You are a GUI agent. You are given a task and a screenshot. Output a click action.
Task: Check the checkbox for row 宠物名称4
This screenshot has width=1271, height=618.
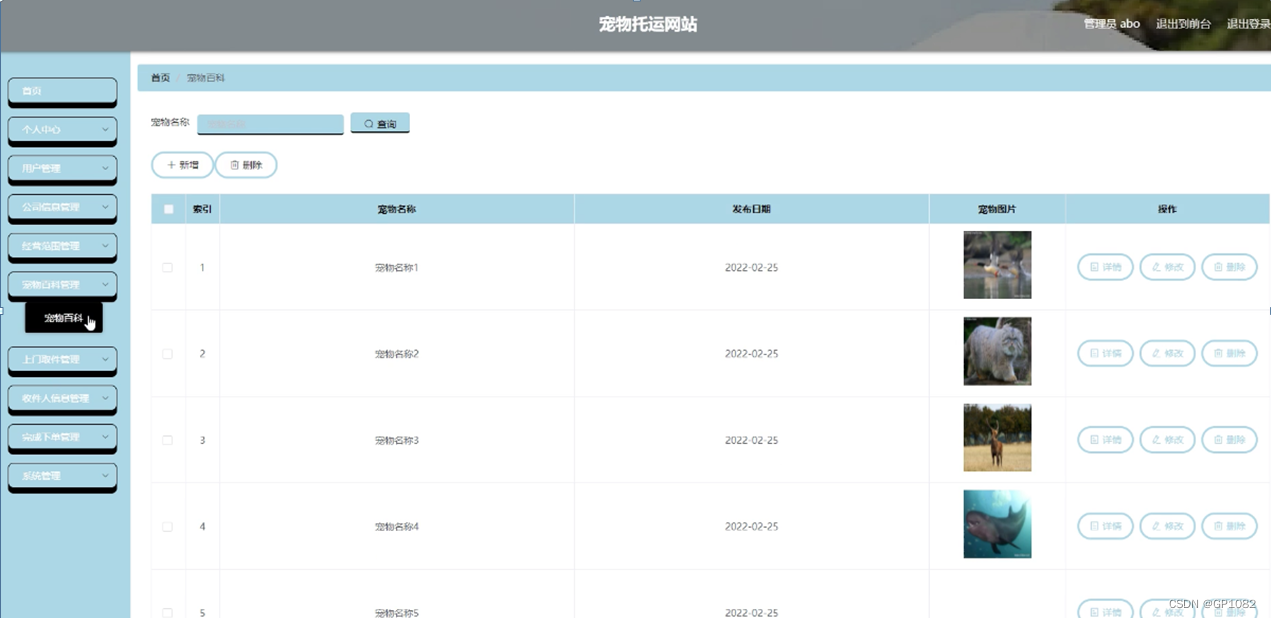168,526
